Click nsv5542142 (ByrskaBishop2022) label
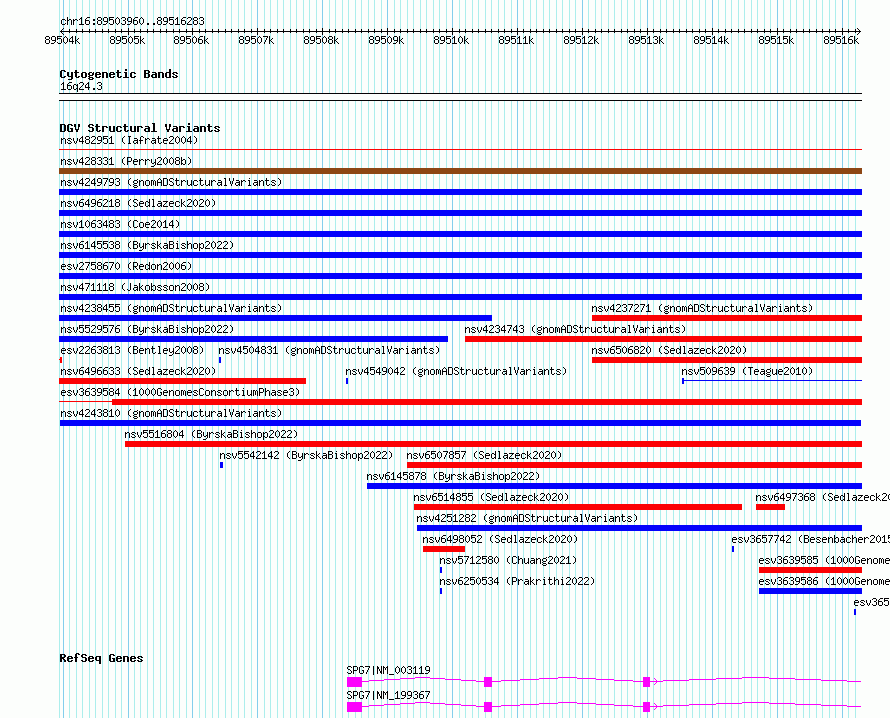 coord(306,455)
